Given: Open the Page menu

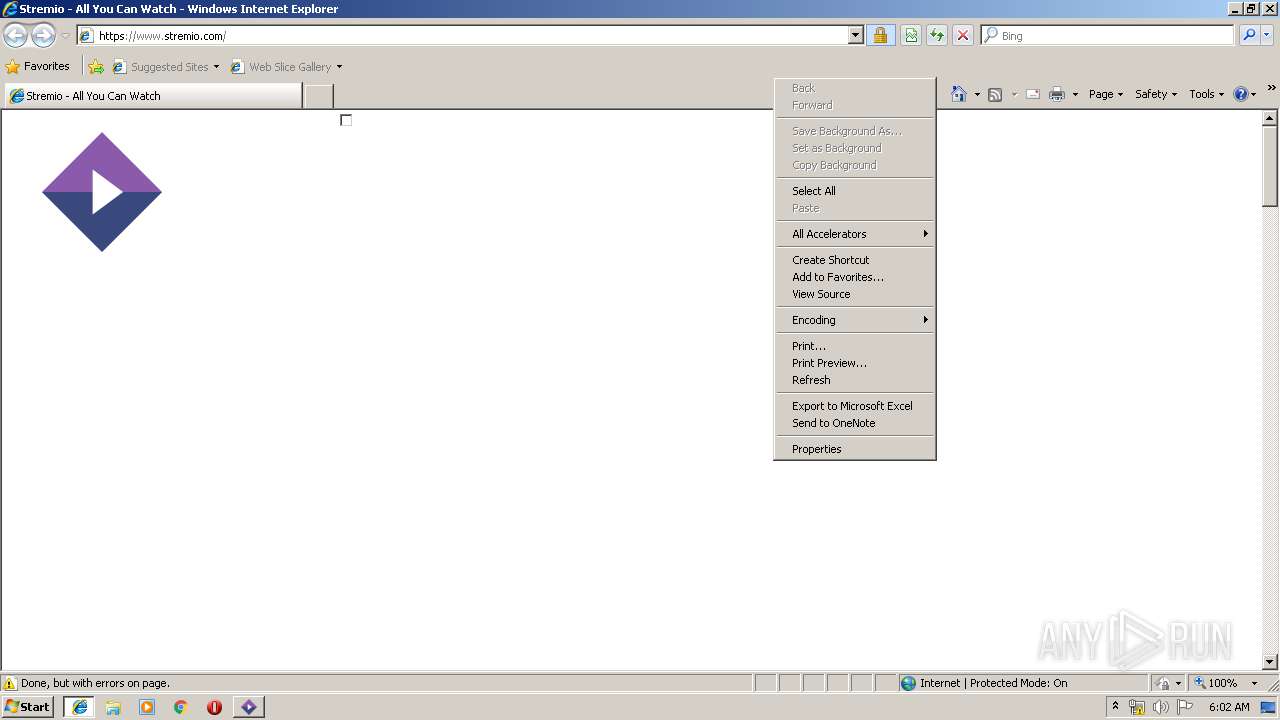Looking at the screenshot, I should point(1106,94).
